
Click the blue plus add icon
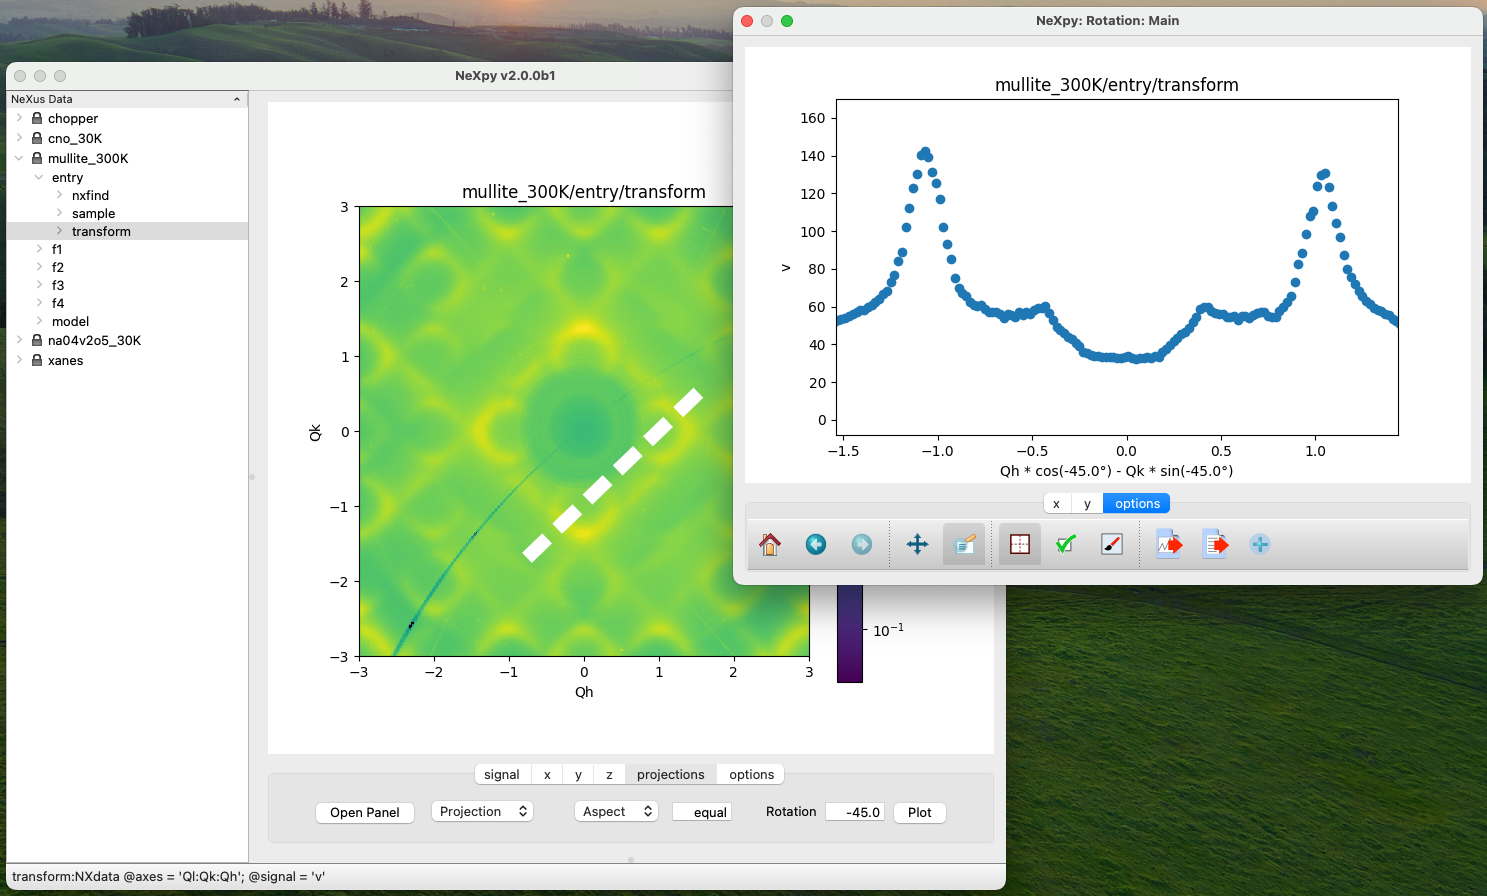[x=1260, y=544]
